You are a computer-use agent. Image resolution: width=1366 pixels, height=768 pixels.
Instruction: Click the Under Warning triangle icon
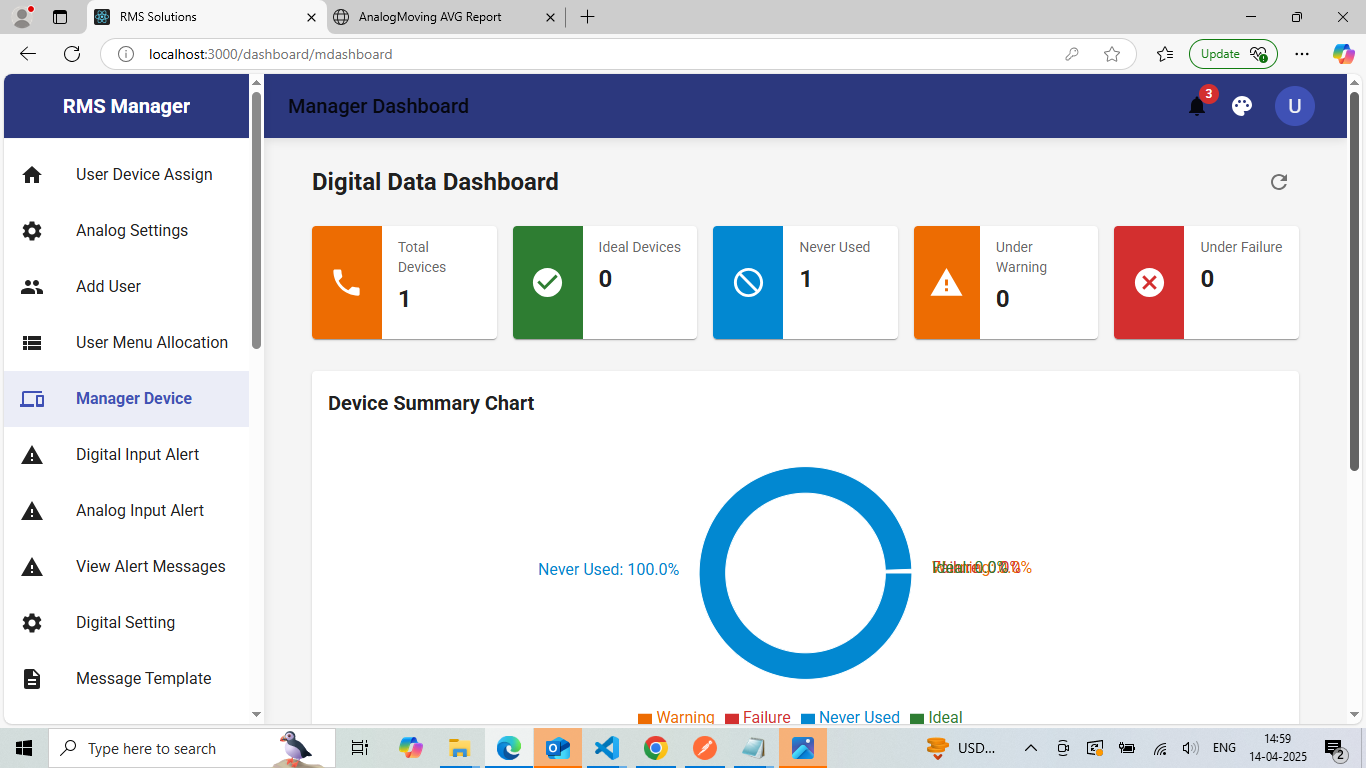pos(948,283)
